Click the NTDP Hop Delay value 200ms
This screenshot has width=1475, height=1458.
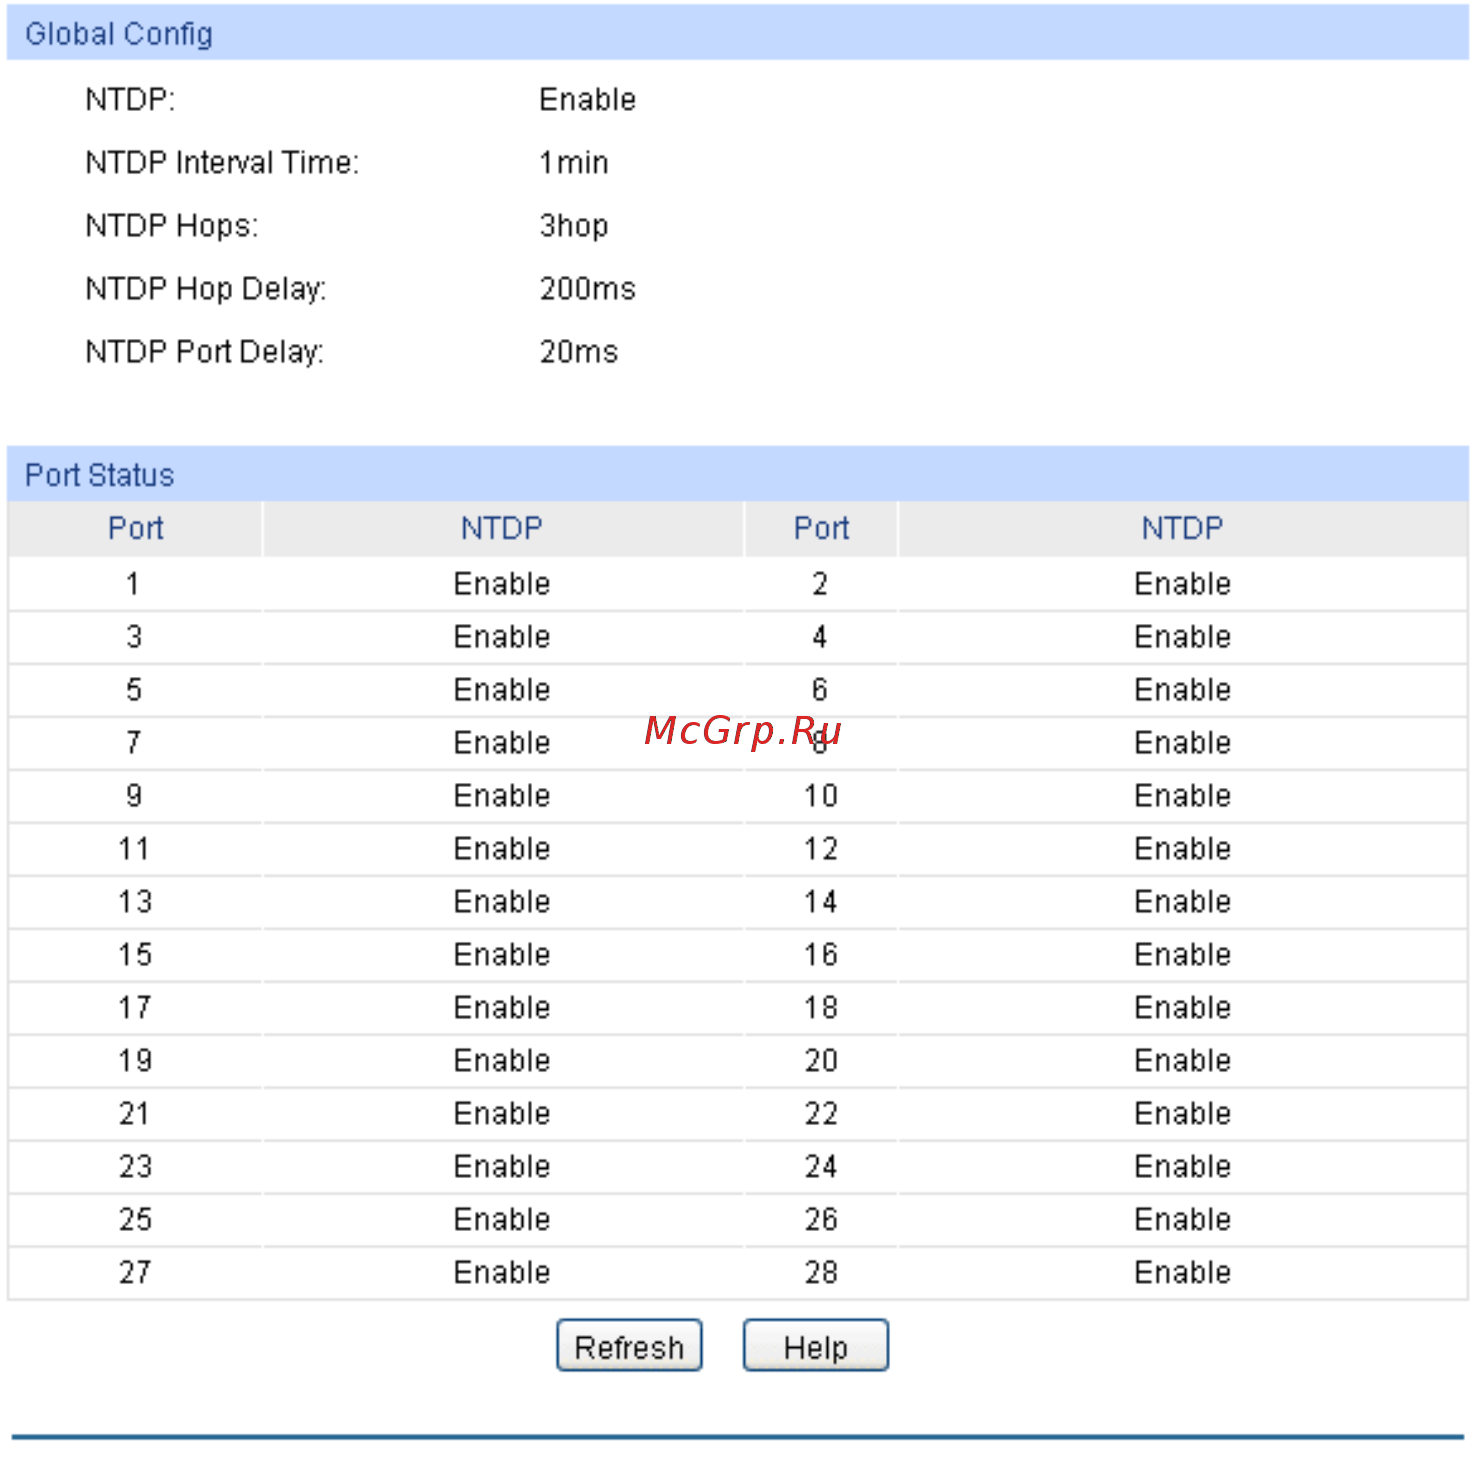(x=587, y=288)
